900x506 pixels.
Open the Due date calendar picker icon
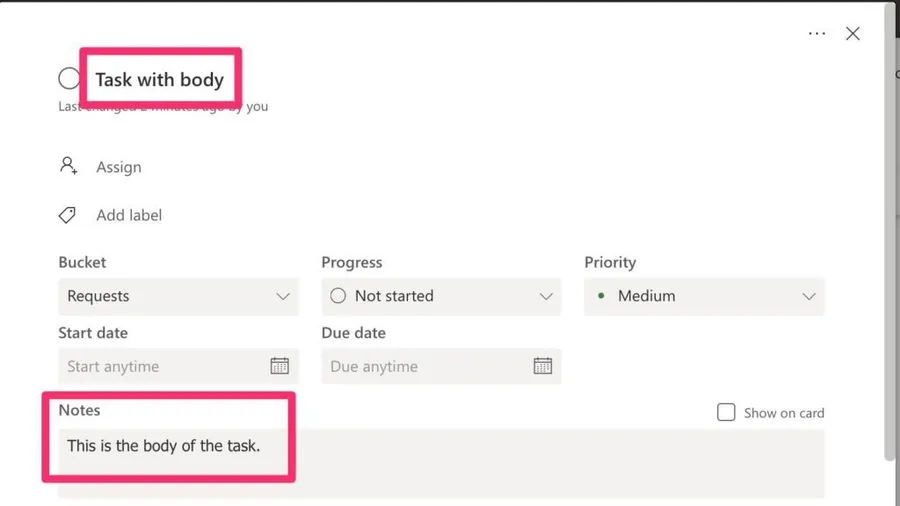click(543, 366)
